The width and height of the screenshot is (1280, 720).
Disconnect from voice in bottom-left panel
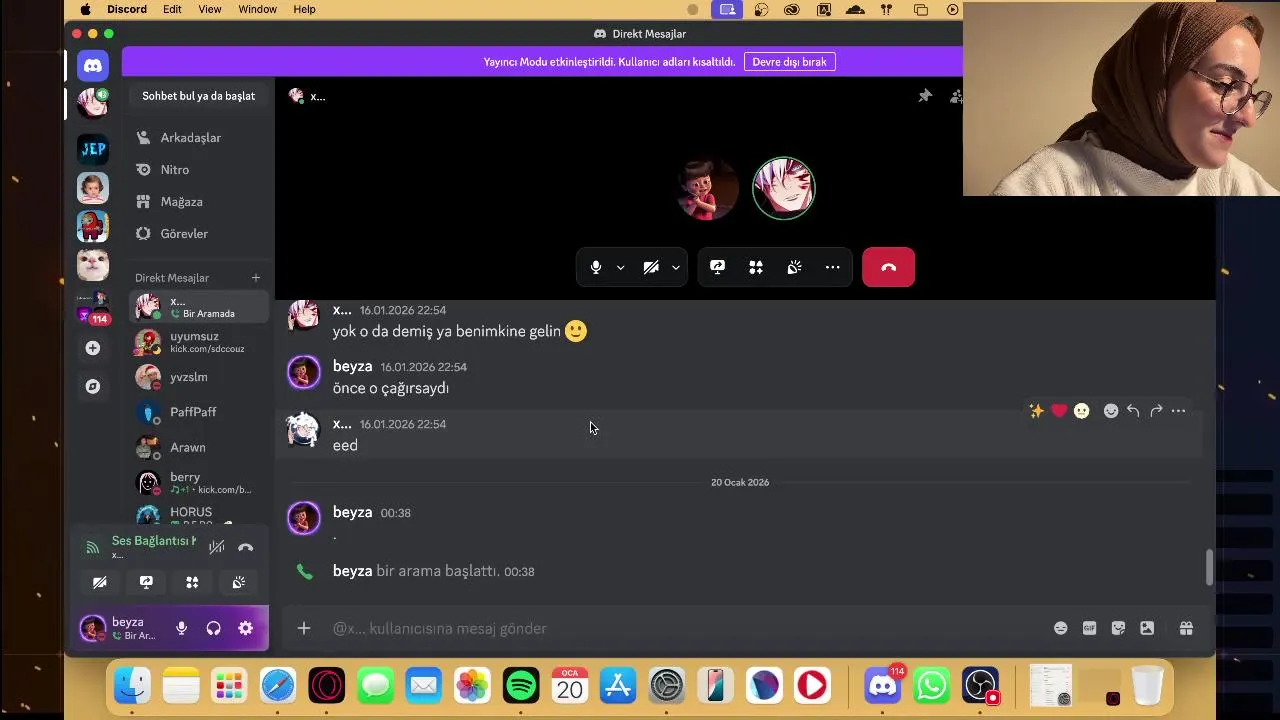coord(246,547)
